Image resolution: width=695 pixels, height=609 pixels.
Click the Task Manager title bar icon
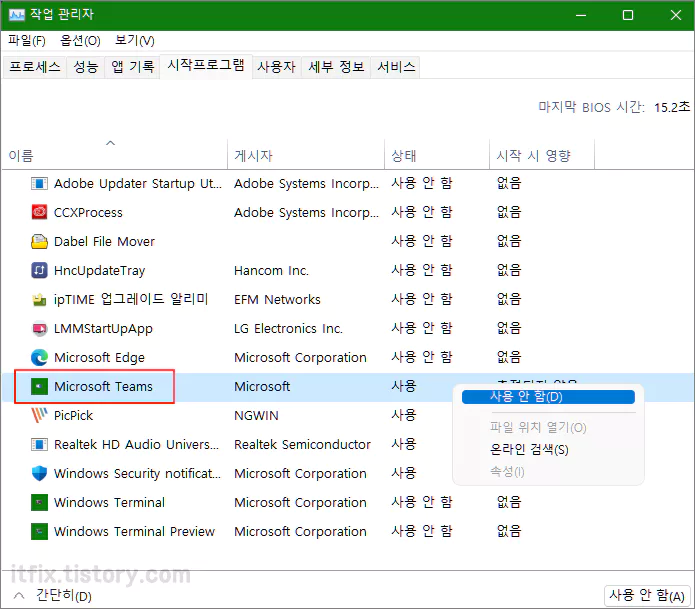coord(17,15)
